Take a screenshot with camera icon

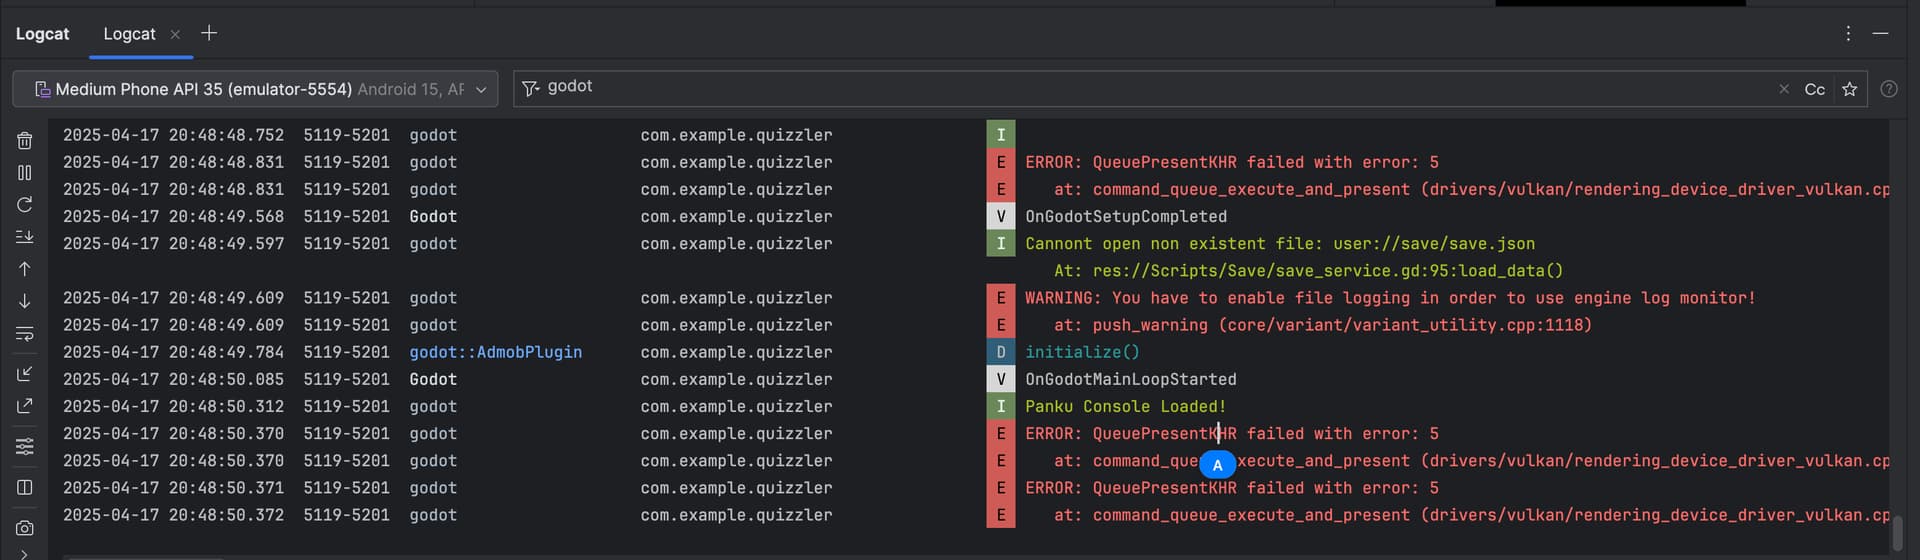click(25, 528)
